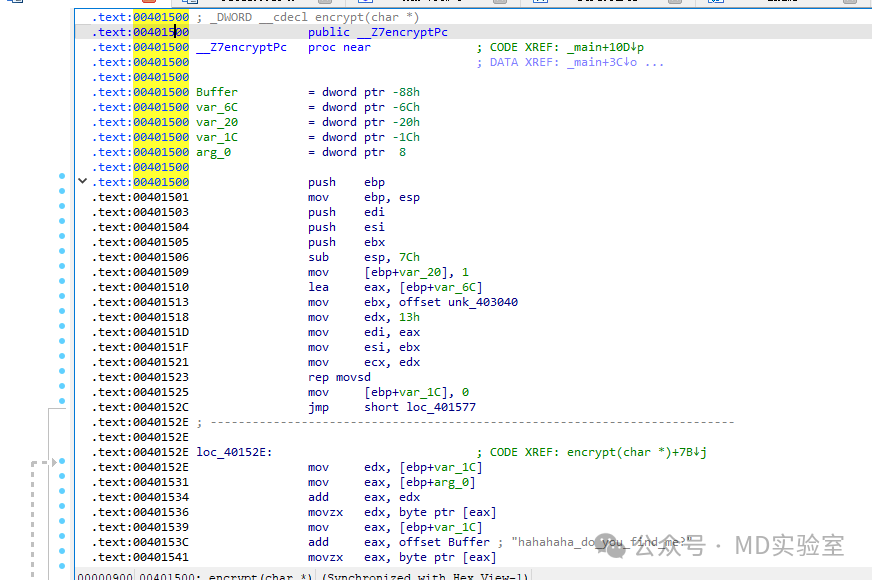872x580 pixels.
Task: Click the push esi instruction
Action: (346, 227)
